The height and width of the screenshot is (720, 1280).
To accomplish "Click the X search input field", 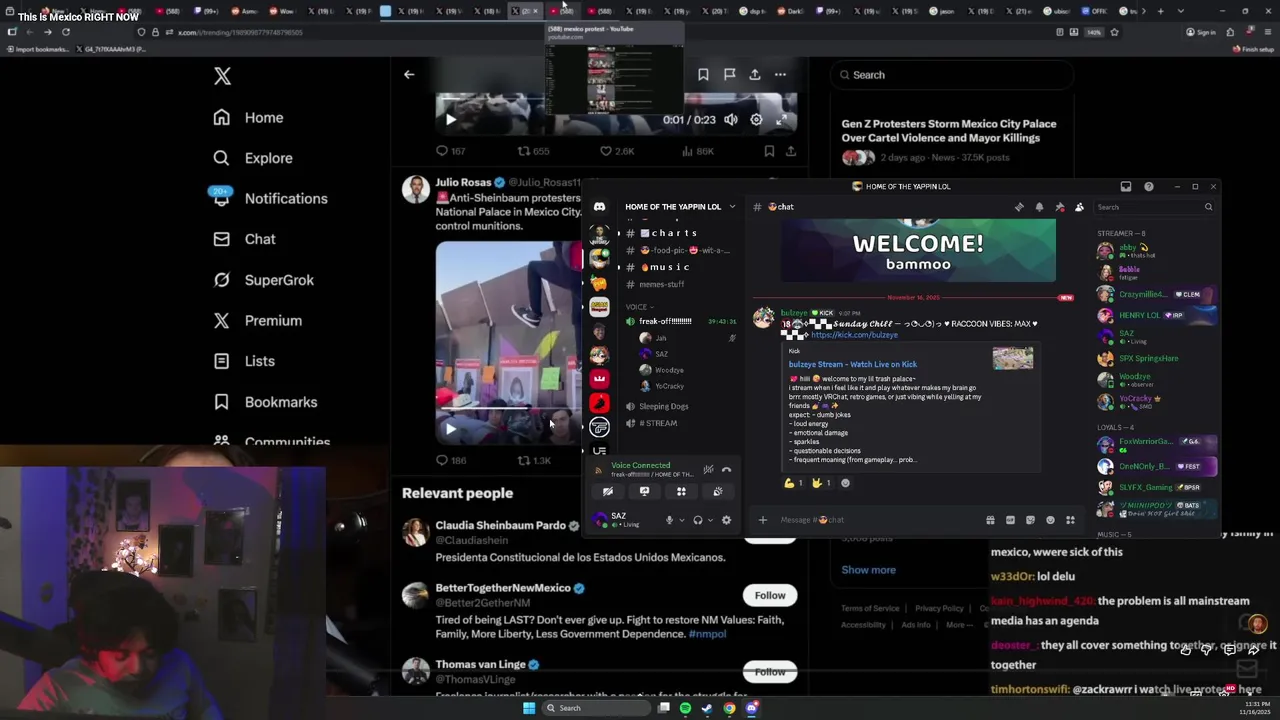I will point(952,75).
